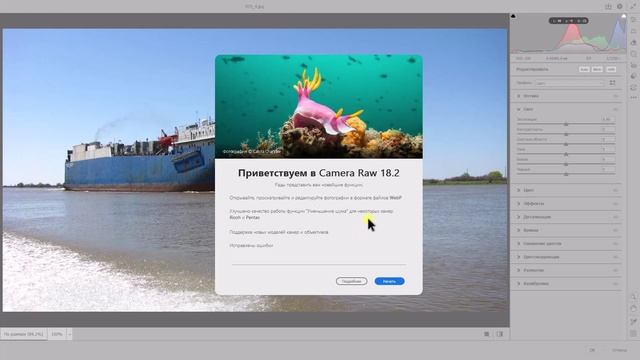The image size is (640, 360).
Task: Expand the Смешение цветов panel
Action: [519, 244]
